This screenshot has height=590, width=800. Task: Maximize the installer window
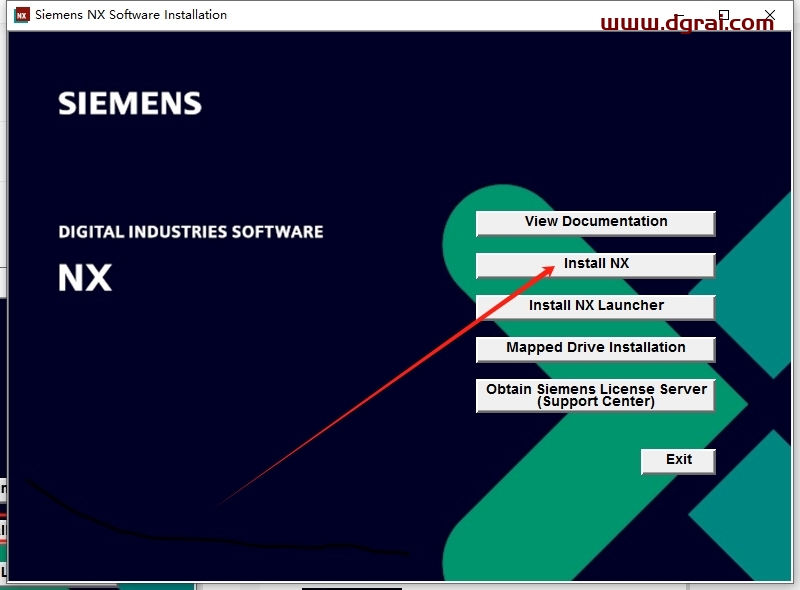(x=723, y=15)
